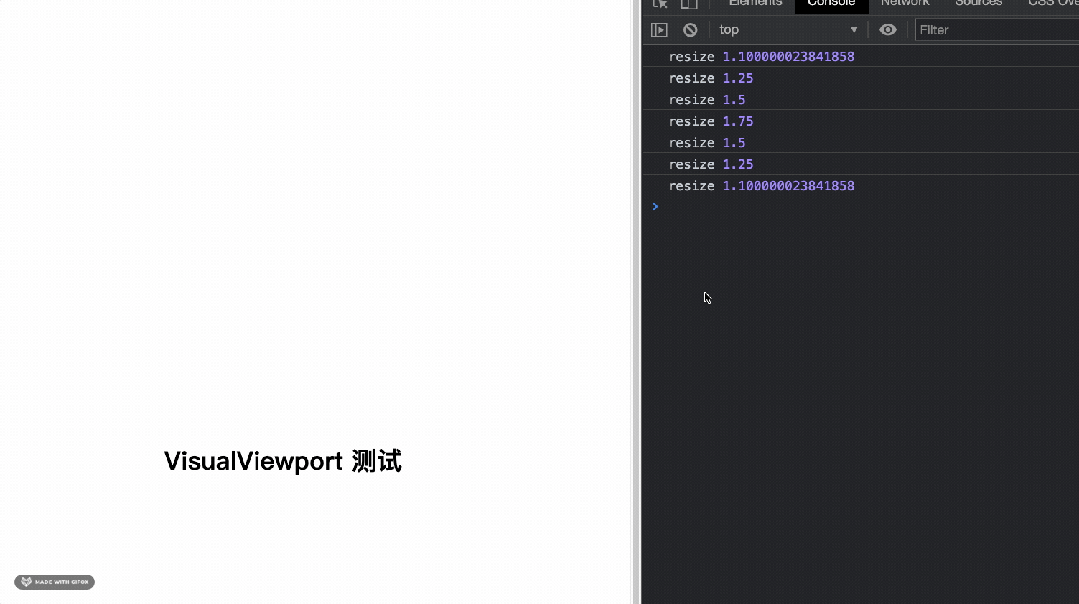Switch to the Elements tab
The height and width of the screenshot is (604, 1079).
[755, 4]
